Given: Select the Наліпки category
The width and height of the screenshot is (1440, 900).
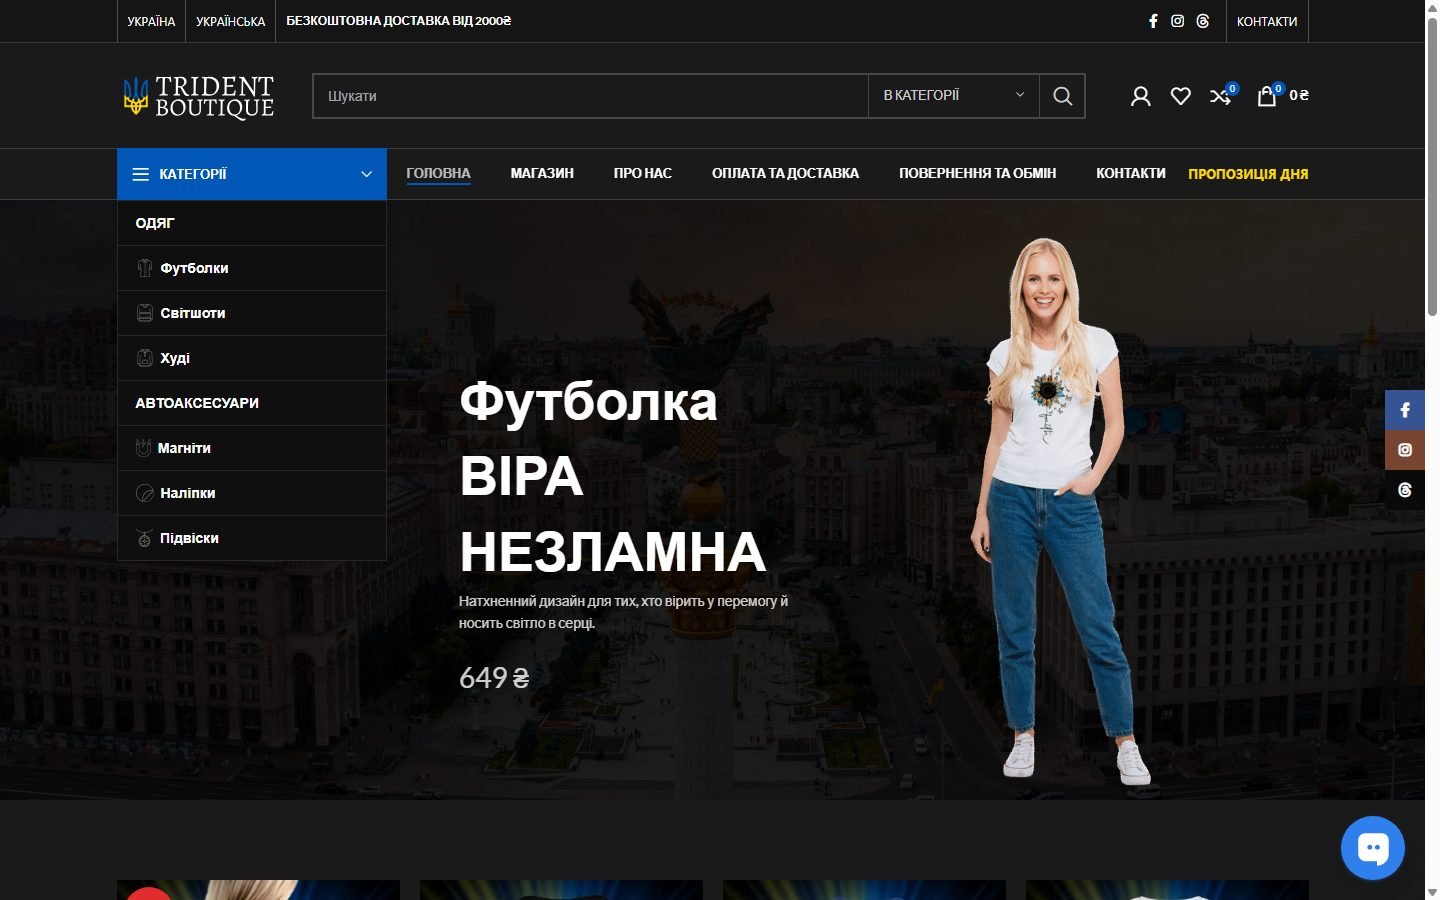Looking at the screenshot, I should click(x=252, y=493).
